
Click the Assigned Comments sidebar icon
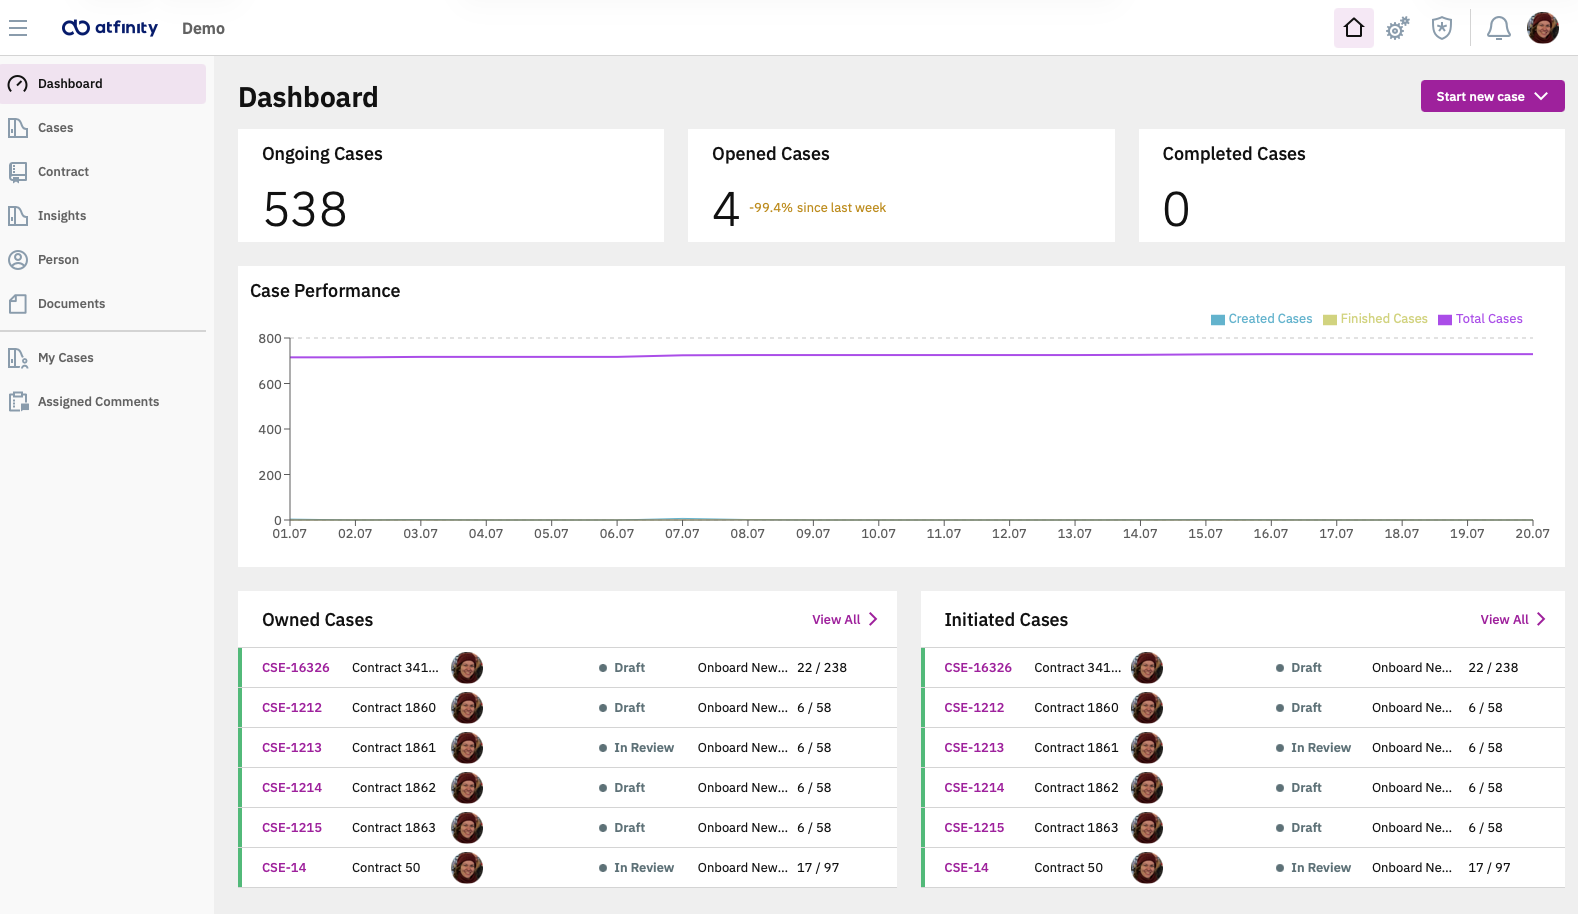tap(18, 402)
